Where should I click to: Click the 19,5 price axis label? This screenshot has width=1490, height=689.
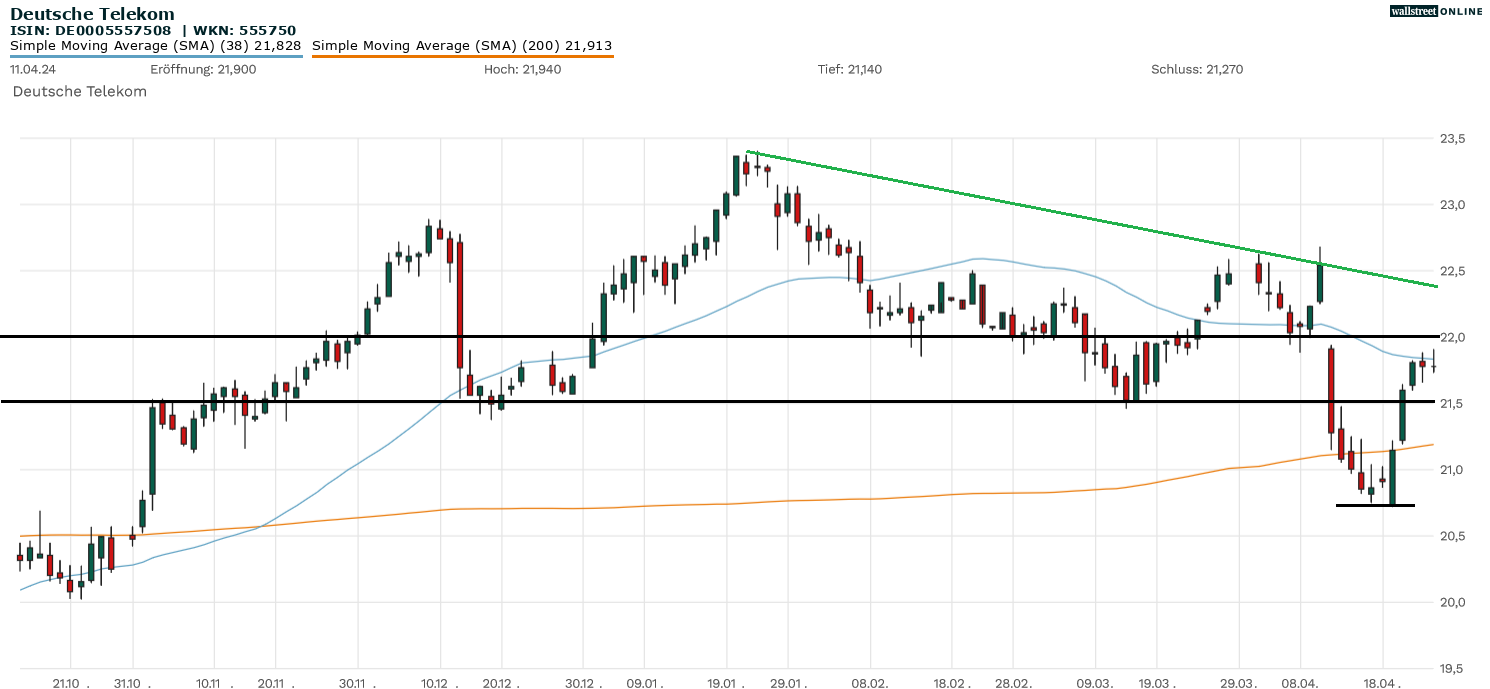pos(1451,668)
